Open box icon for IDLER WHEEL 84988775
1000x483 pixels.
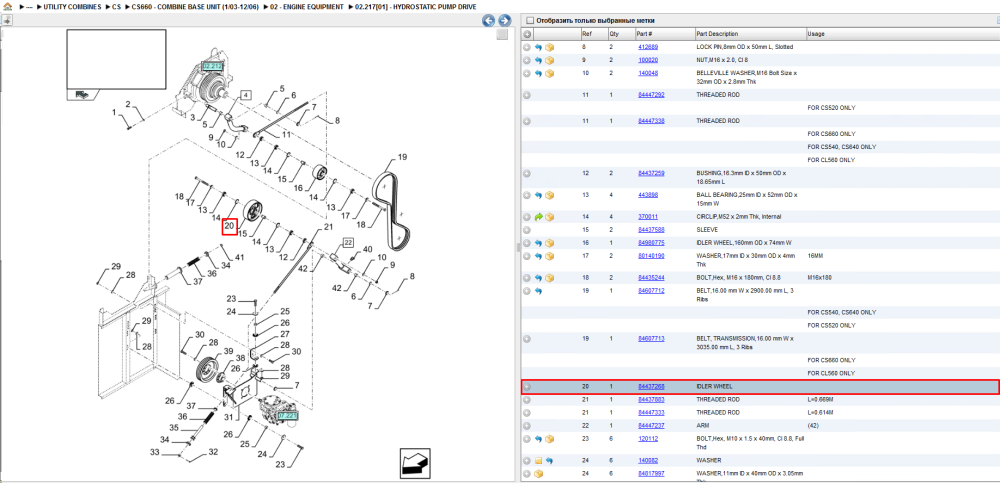click(x=549, y=243)
